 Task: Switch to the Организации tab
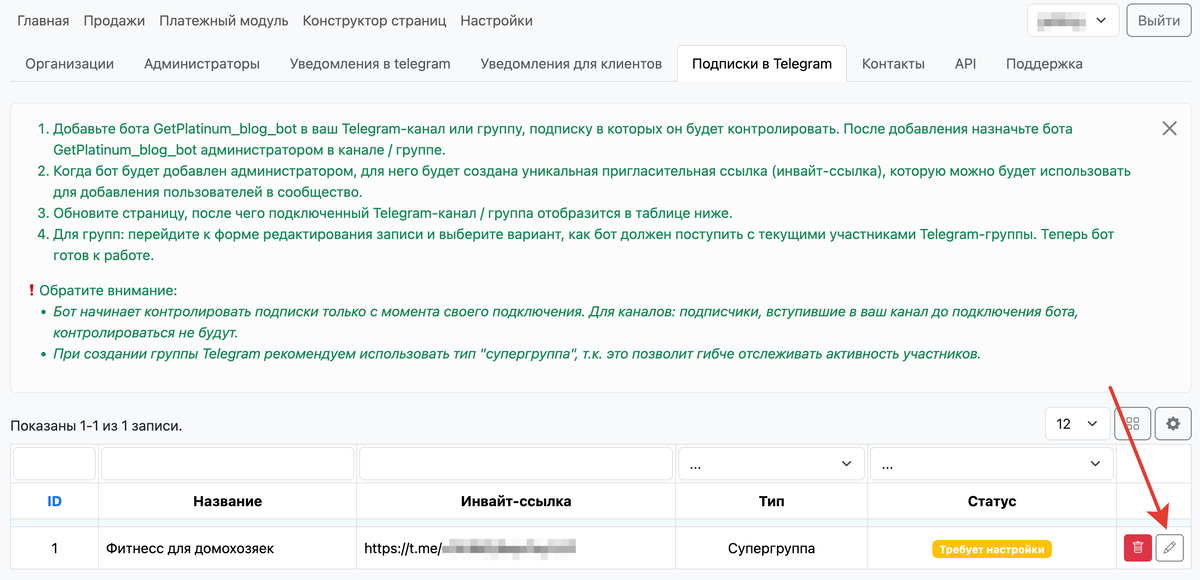coord(69,64)
